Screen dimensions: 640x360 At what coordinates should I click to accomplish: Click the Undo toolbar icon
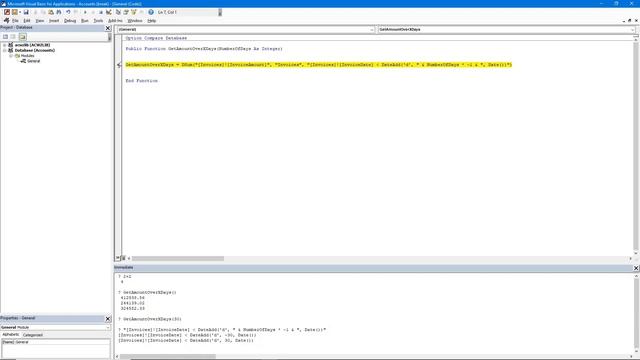[x=68, y=12]
